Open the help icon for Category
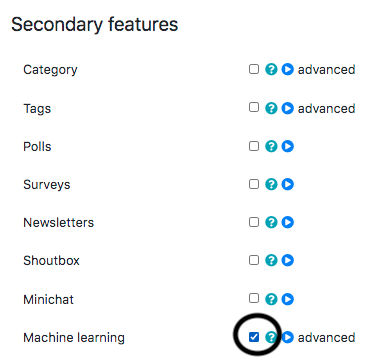 [x=271, y=69]
